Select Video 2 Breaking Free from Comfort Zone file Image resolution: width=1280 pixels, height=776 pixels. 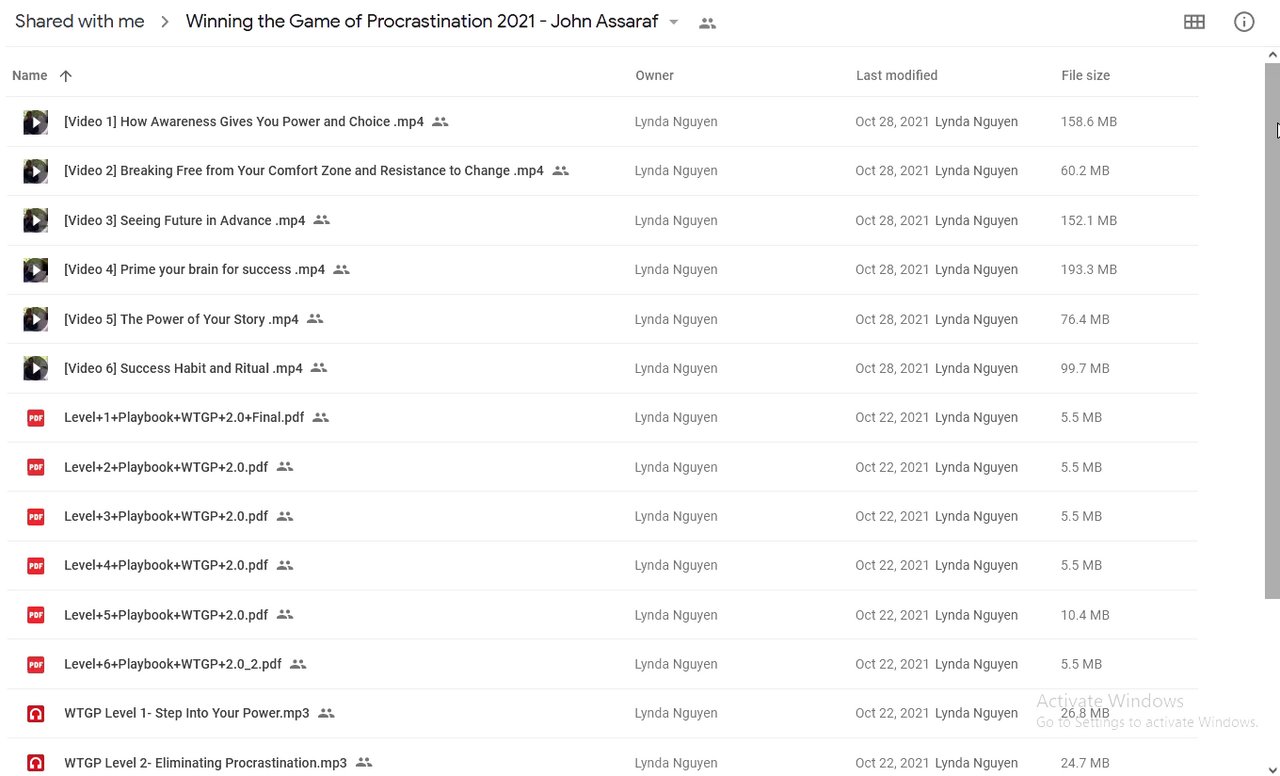pos(303,171)
